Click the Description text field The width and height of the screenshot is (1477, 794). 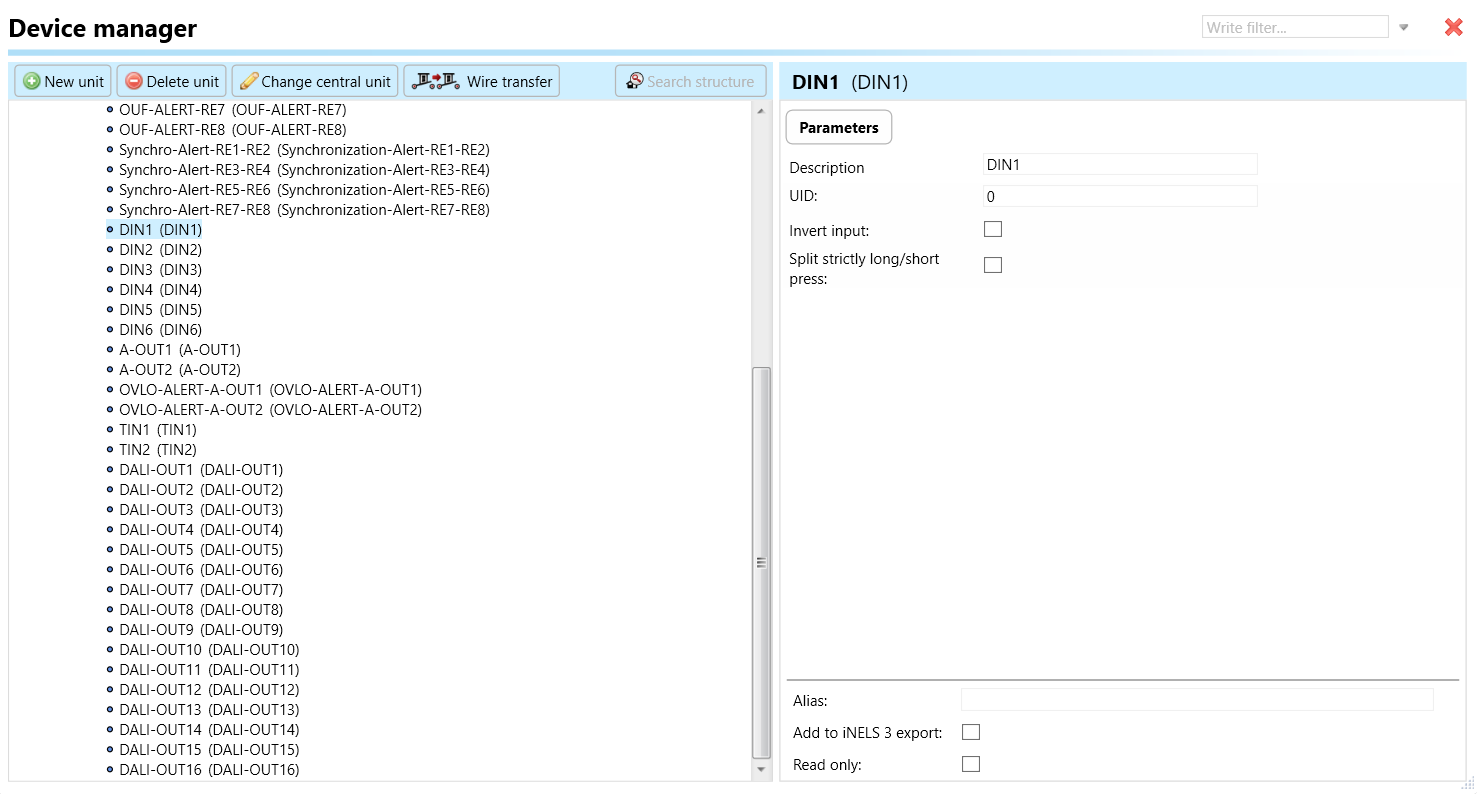1119,165
